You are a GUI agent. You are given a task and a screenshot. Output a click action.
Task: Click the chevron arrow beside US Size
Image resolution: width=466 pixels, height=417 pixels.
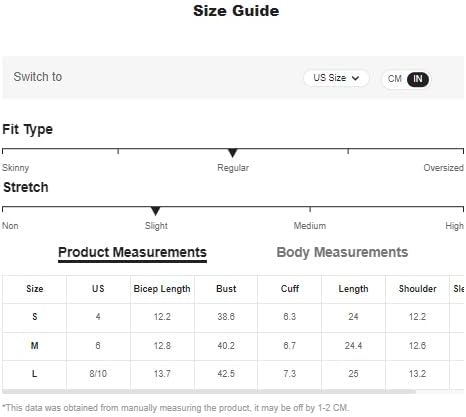(356, 78)
